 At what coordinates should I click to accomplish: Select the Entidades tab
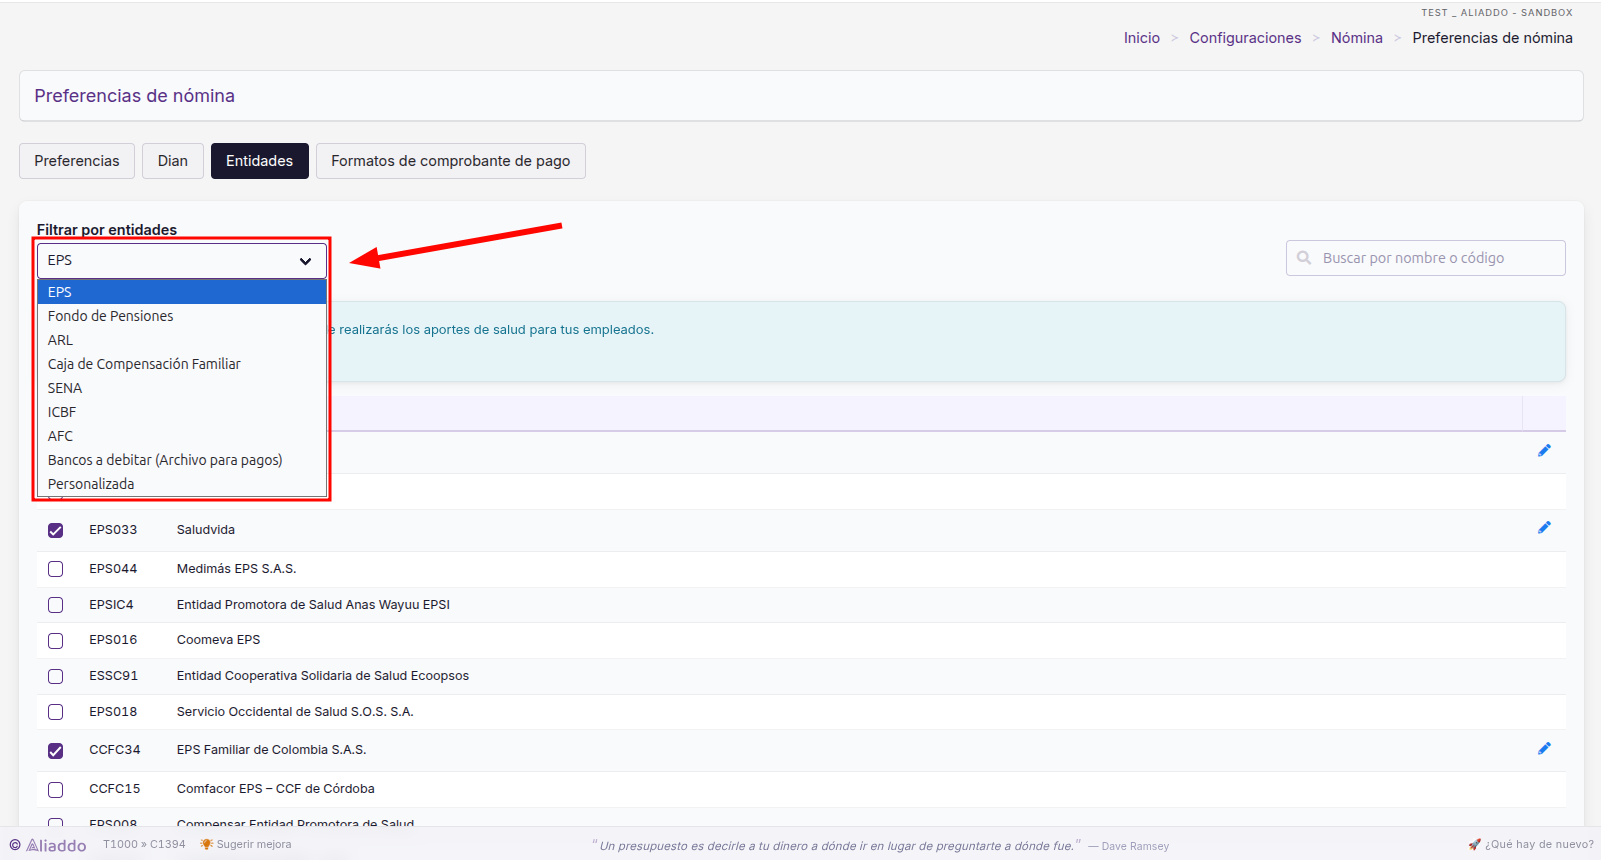point(260,161)
